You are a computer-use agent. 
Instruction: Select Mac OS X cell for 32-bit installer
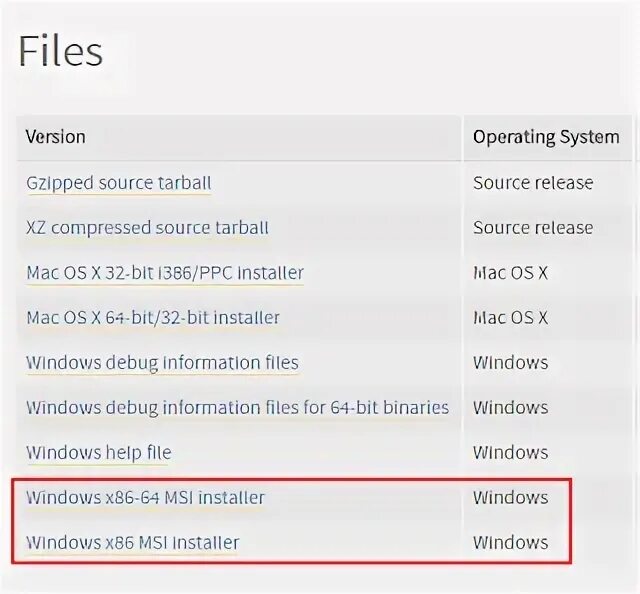tap(510, 273)
